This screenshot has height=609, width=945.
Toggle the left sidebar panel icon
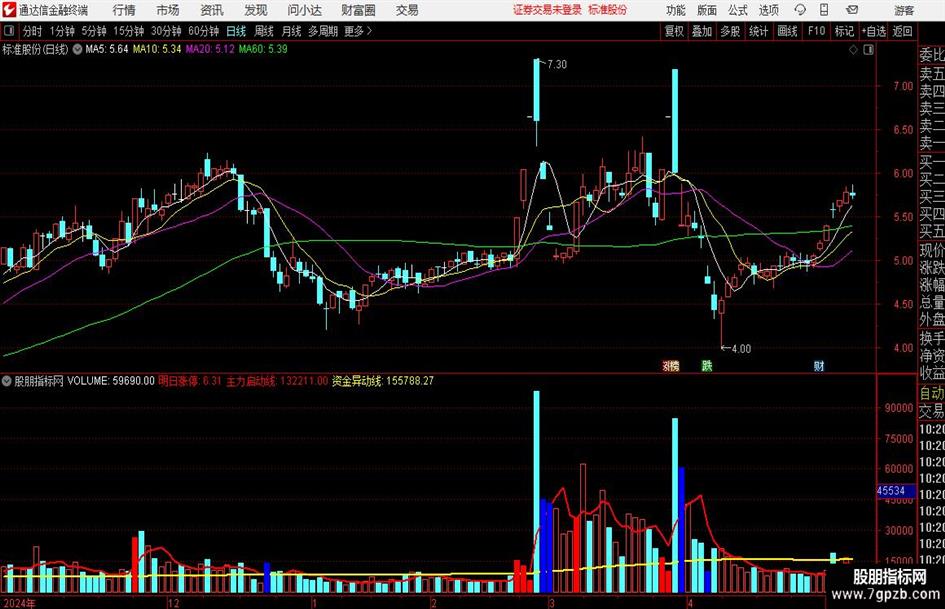pyautogui.click(x=9, y=31)
